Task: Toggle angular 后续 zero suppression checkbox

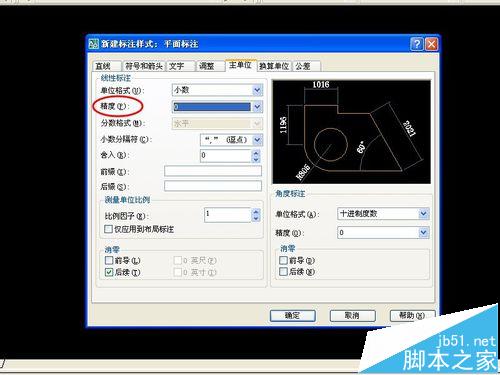Action: click(x=283, y=271)
